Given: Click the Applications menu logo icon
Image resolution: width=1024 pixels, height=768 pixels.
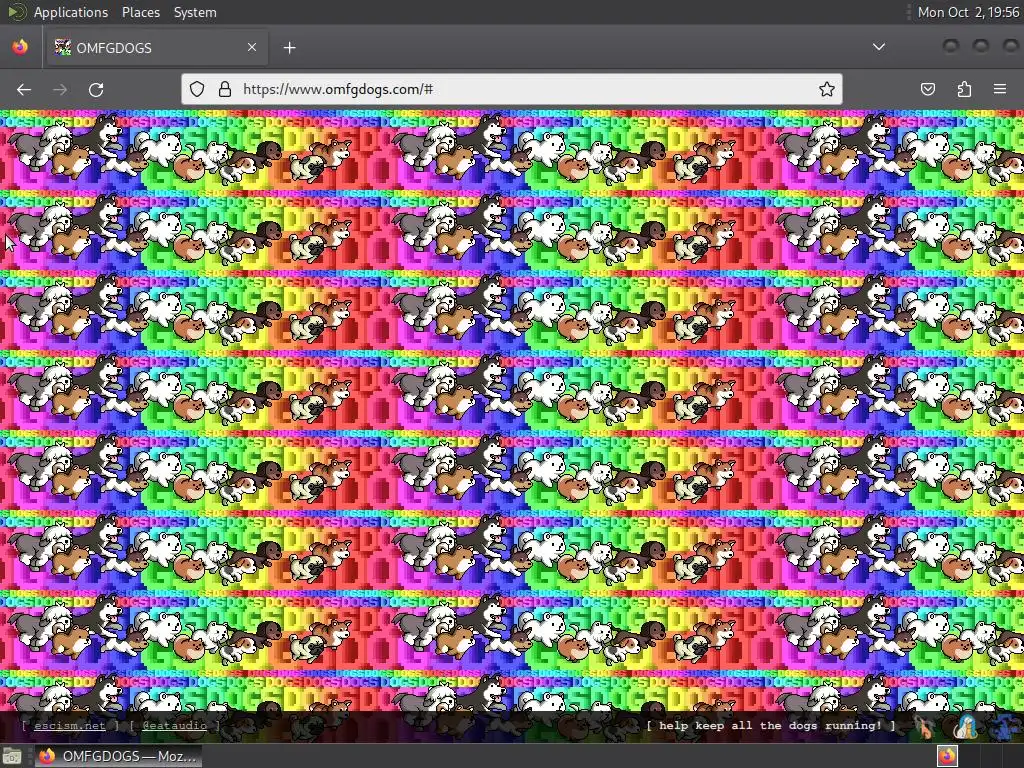Looking at the screenshot, I should [x=16, y=12].
